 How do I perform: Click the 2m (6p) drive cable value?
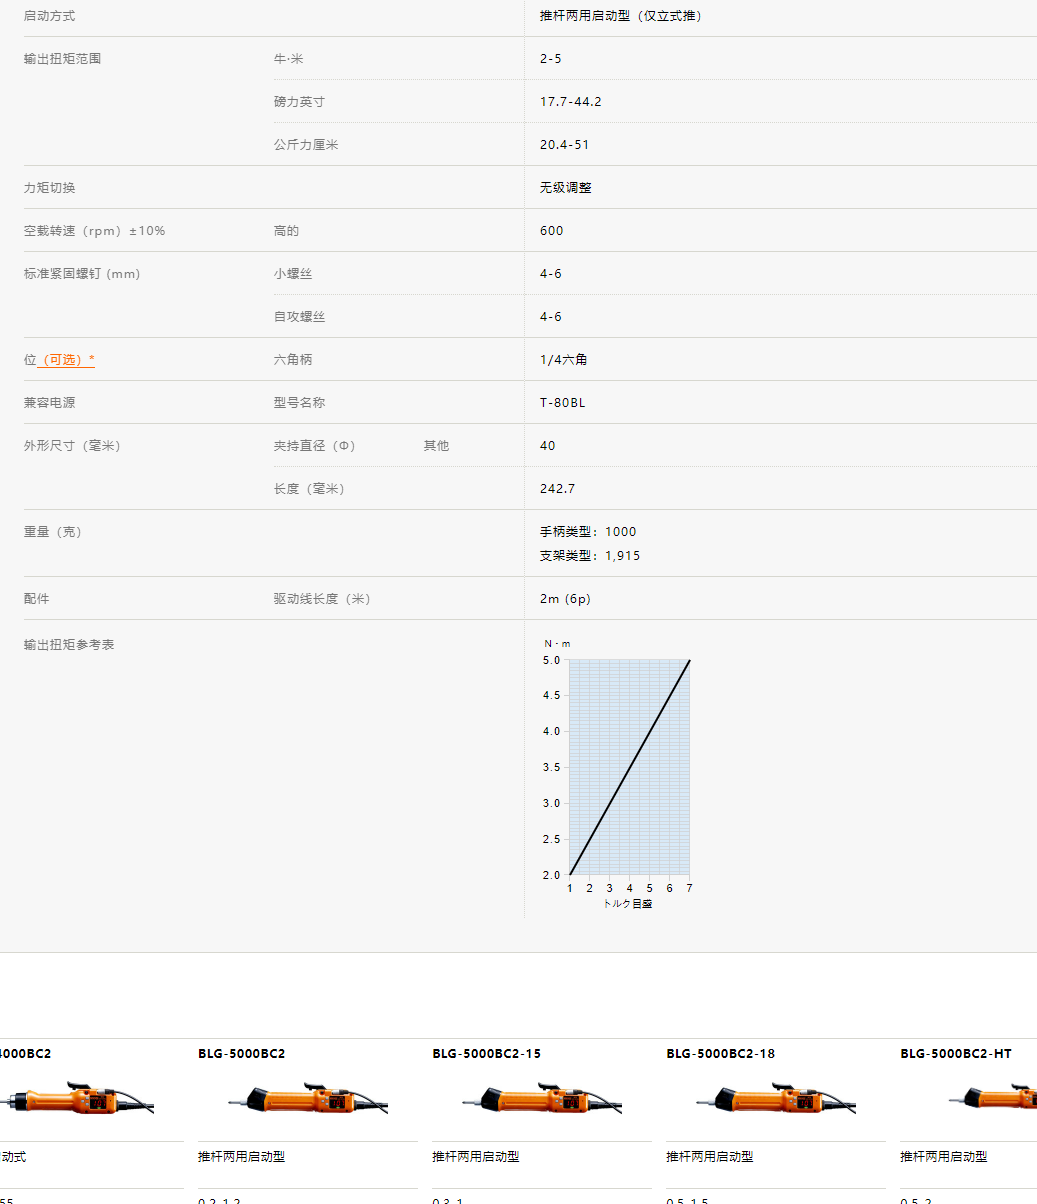[x=565, y=599]
